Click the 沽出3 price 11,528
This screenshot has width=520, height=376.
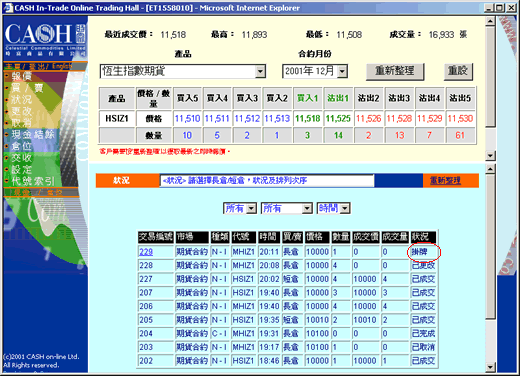pos(399,119)
